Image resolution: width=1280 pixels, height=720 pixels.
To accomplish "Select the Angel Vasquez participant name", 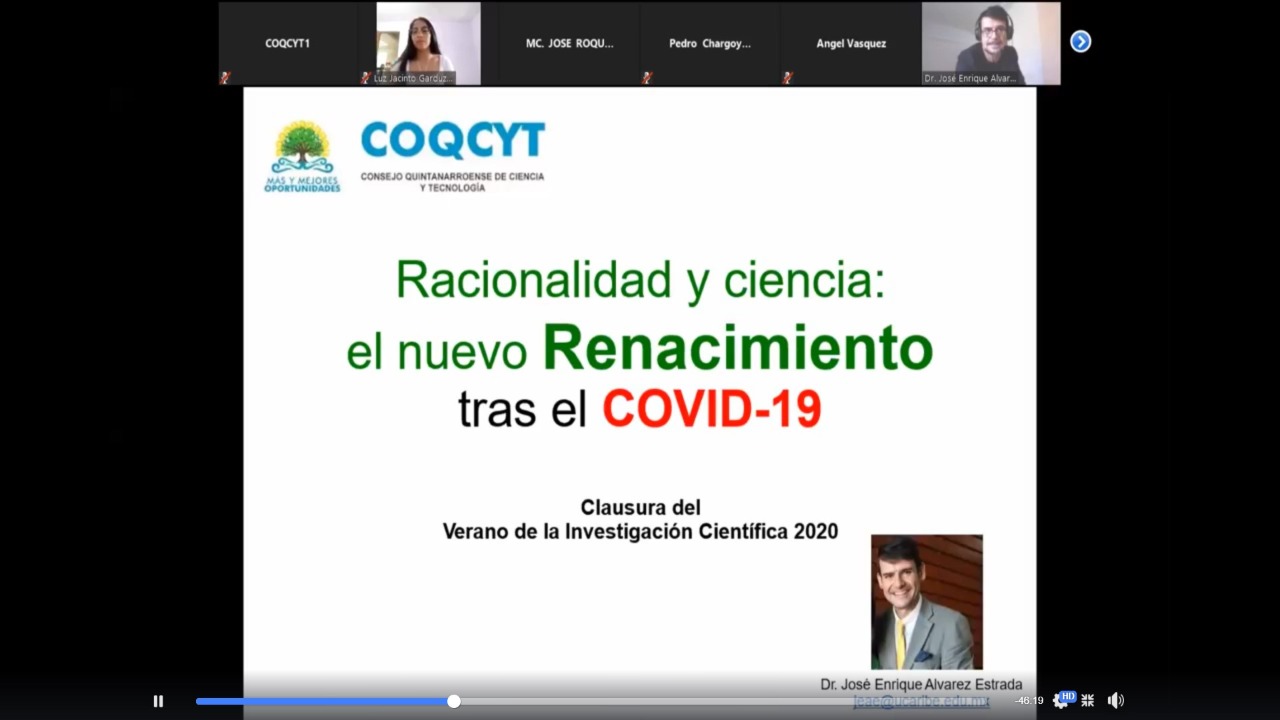I will click(x=851, y=43).
